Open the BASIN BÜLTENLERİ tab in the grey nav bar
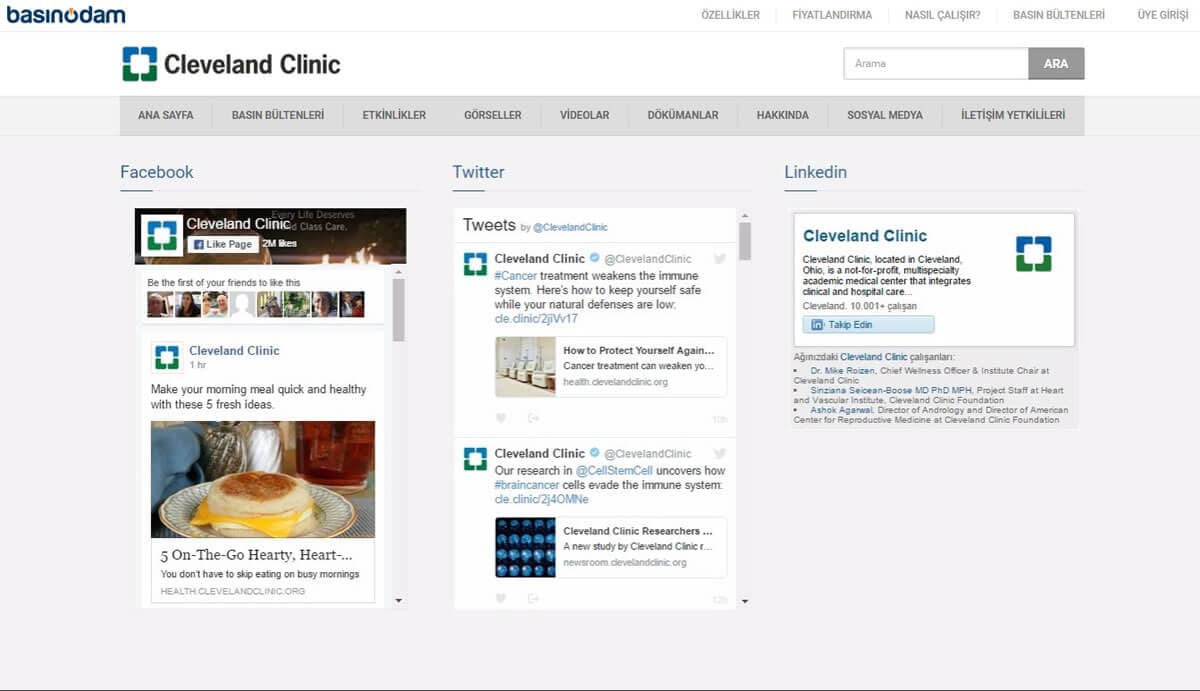 pos(278,115)
